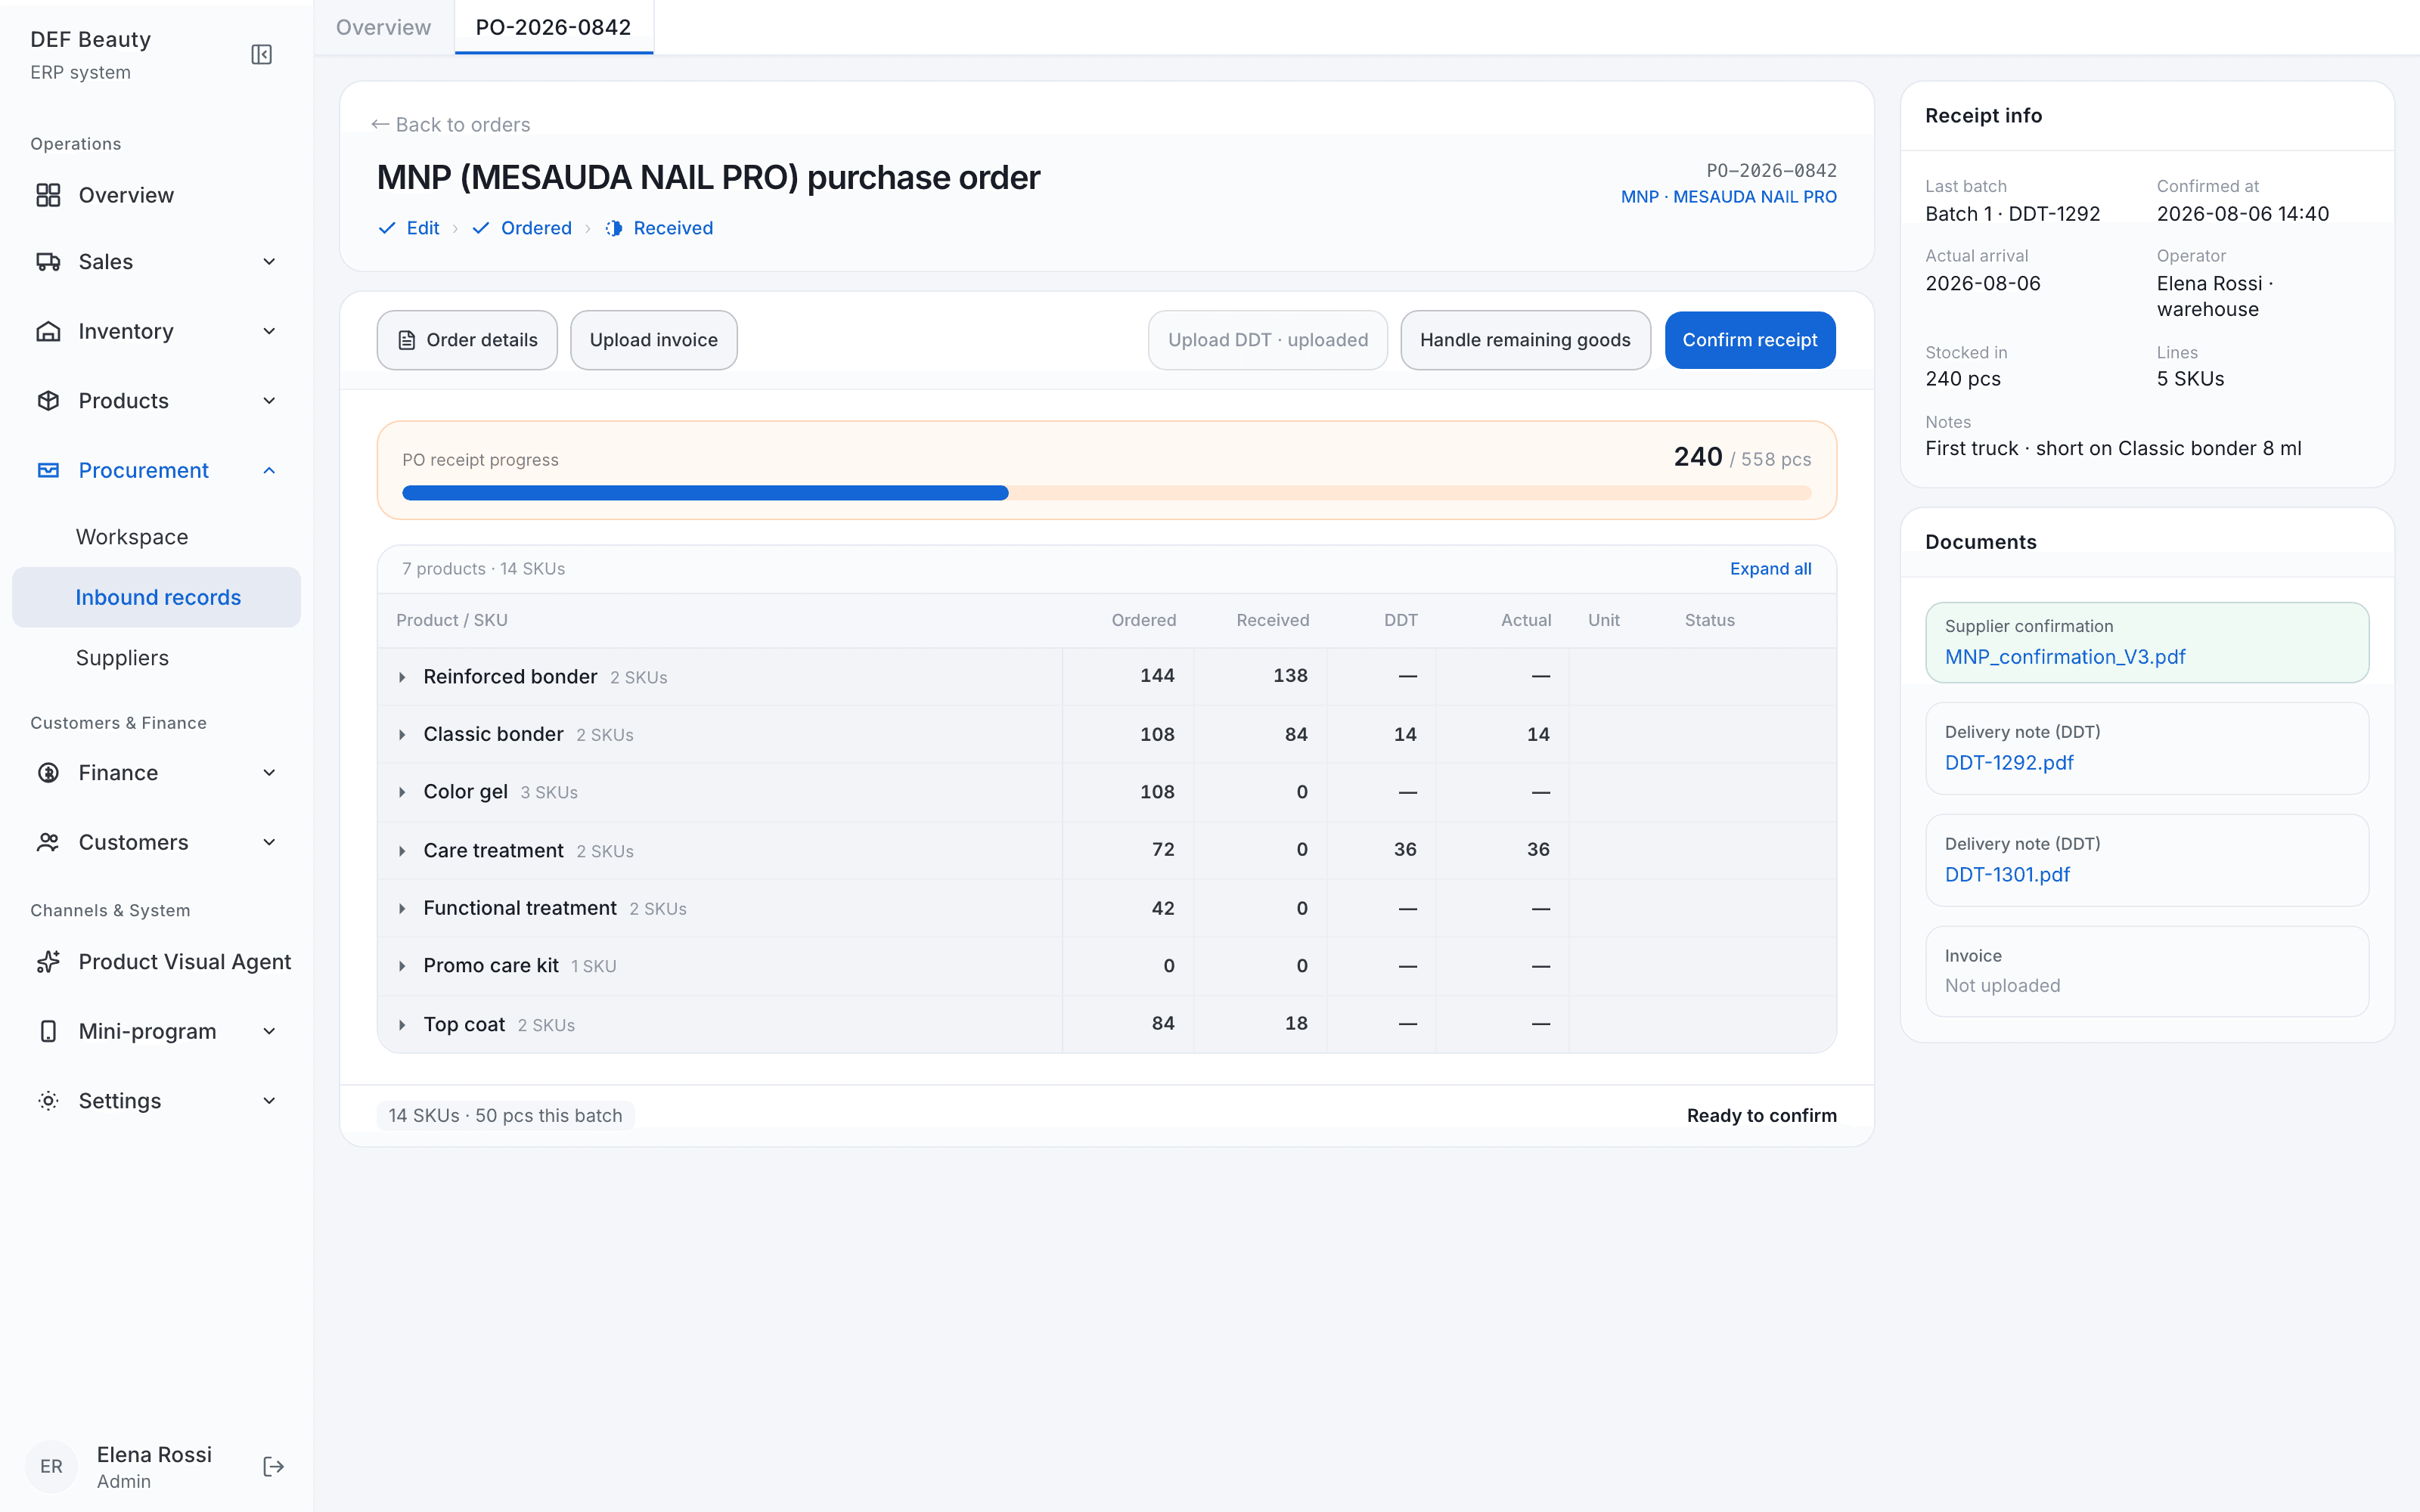The height and width of the screenshot is (1512, 2420).
Task: Click the Product Visual Agent sparkle icon
Action: [48, 962]
